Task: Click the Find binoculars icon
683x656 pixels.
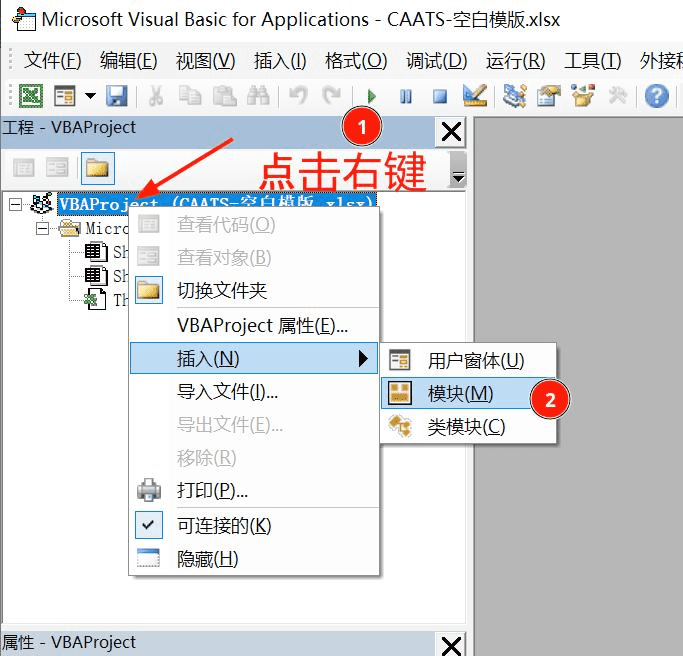Action: 258,95
